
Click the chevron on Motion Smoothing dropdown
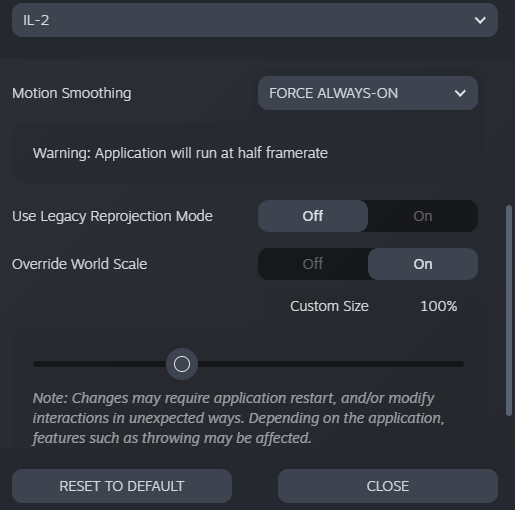pyautogui.click(x=460, y=93)
